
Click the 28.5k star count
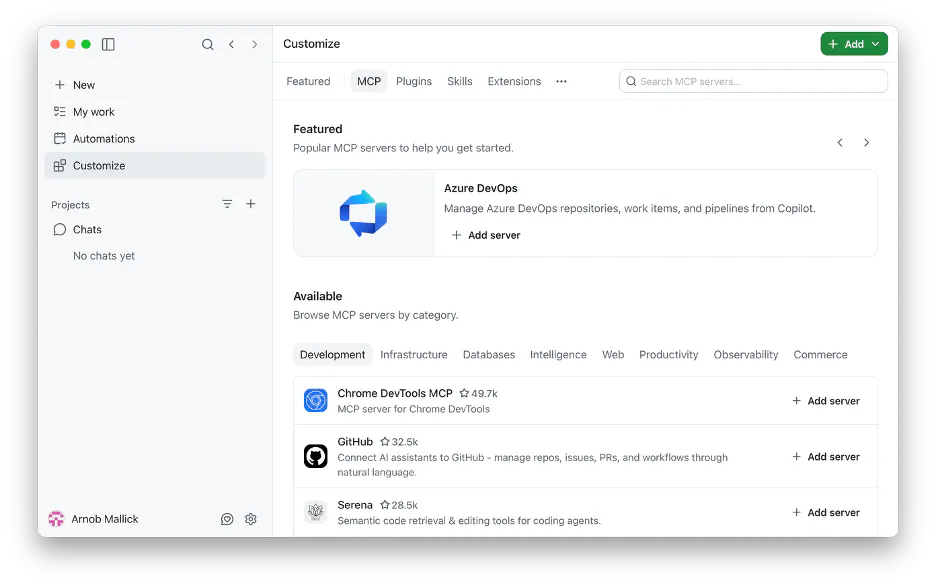399,505
